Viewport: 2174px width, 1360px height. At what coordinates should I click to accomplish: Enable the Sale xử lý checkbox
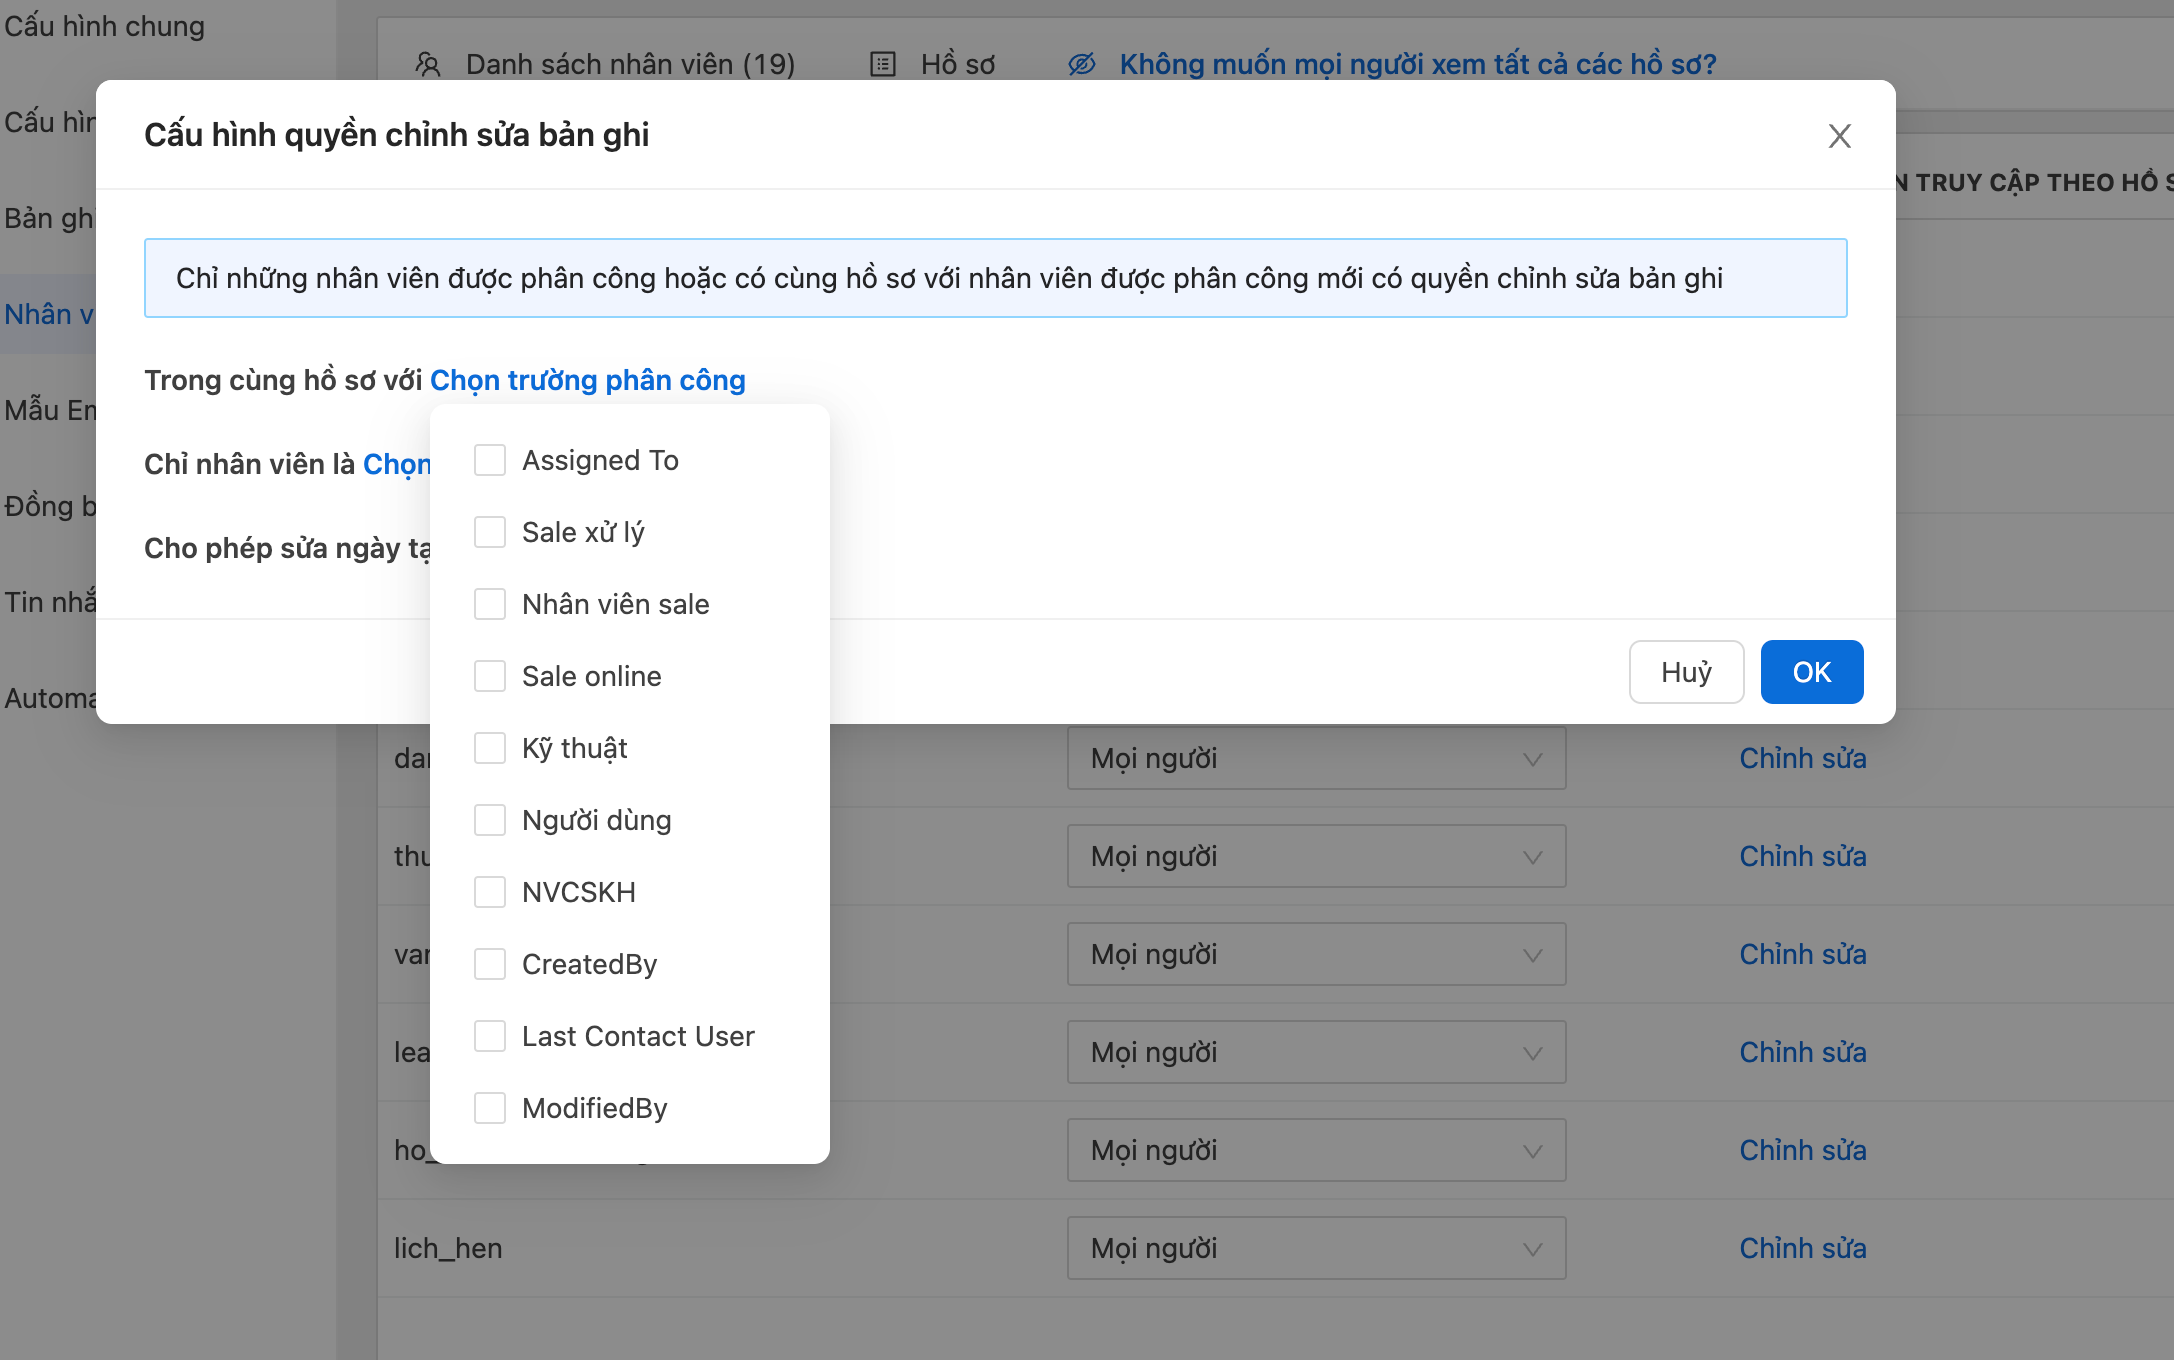pyautogui.click(x=490, y=532)
